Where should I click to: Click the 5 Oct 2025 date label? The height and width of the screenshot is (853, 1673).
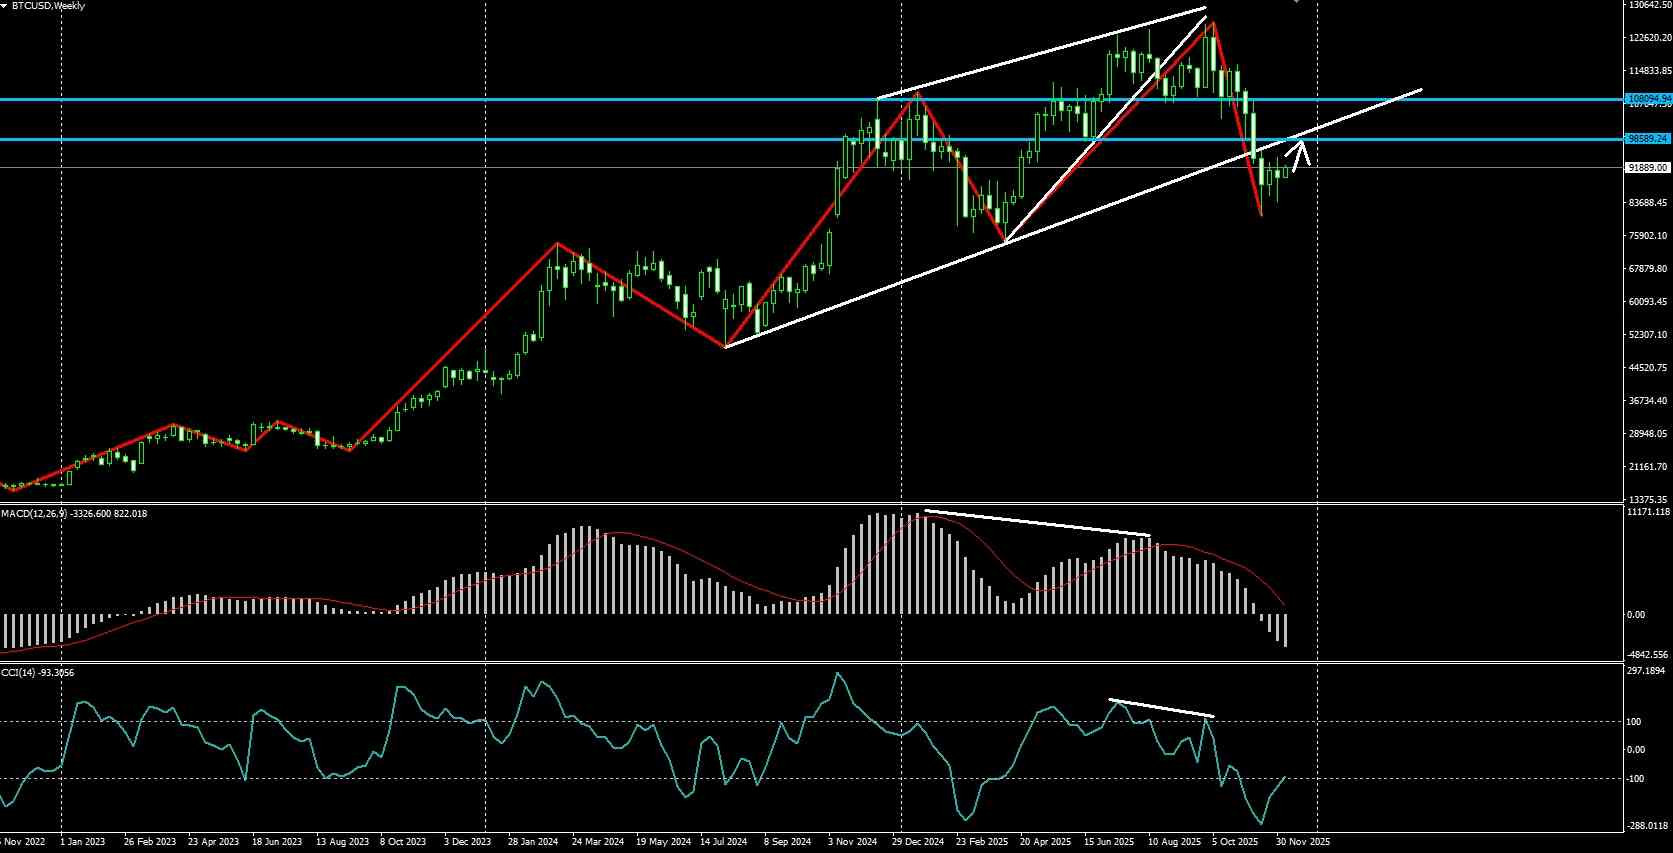(1236, 842)
